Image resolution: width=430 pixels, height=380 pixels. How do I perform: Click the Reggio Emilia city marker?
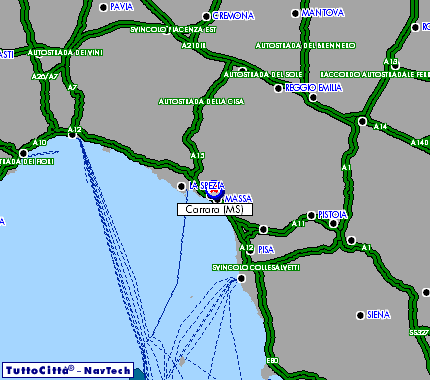pyautogui.click(x=278, y=88)
